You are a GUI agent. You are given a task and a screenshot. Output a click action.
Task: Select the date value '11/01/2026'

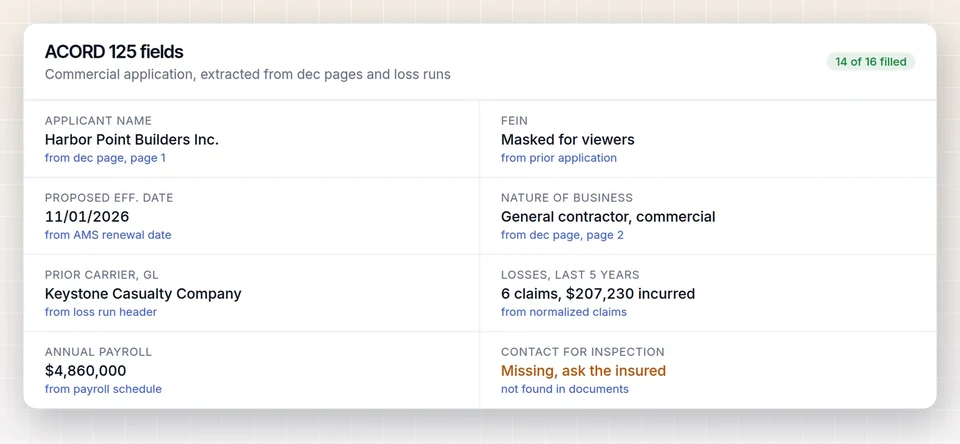[x=87, y=217]
